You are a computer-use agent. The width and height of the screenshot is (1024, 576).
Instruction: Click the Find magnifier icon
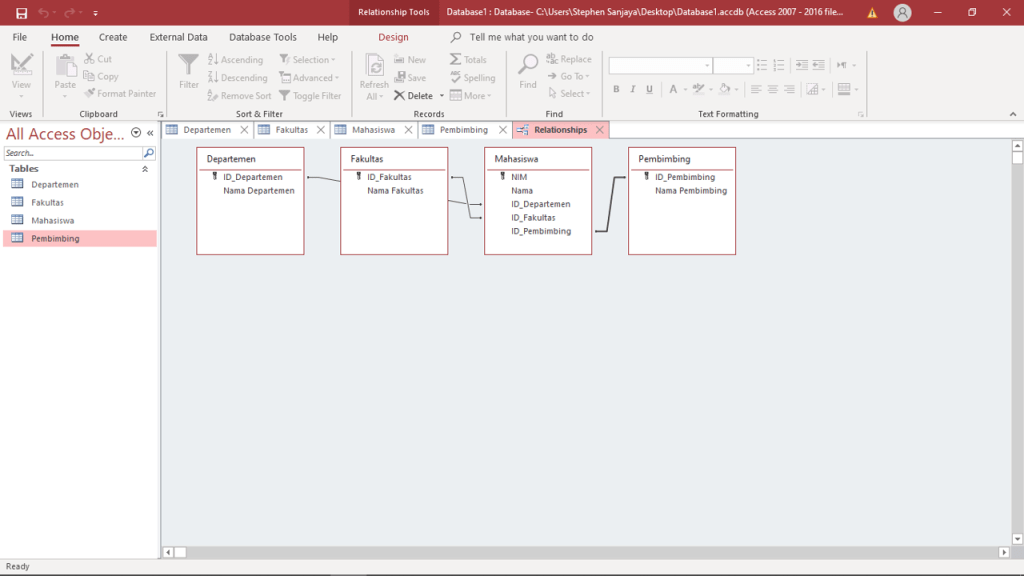(x=528, y=66)
